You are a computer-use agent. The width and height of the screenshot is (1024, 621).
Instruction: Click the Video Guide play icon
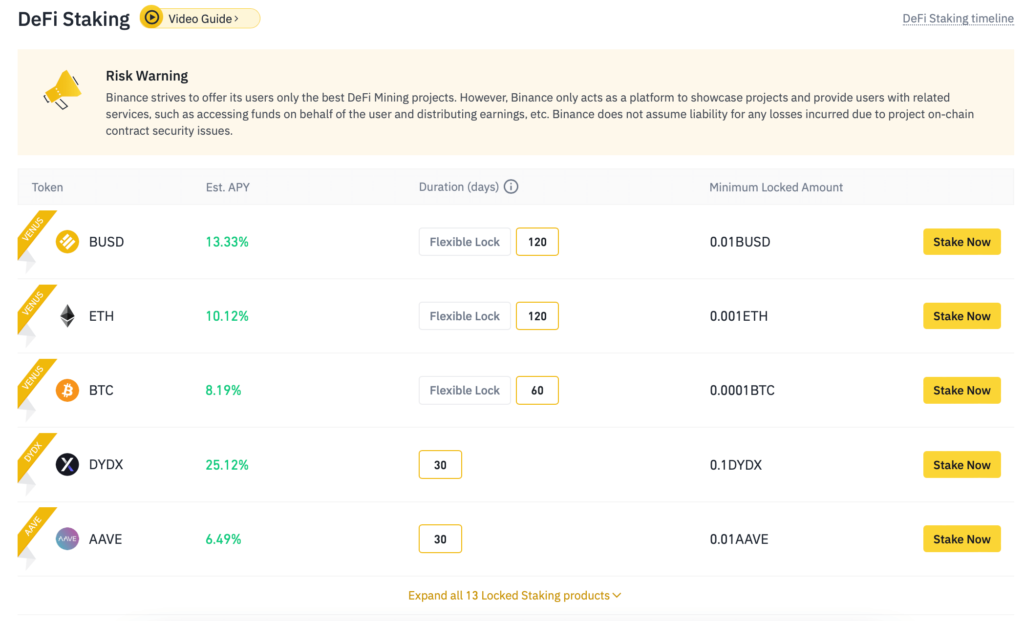(152, 18)
